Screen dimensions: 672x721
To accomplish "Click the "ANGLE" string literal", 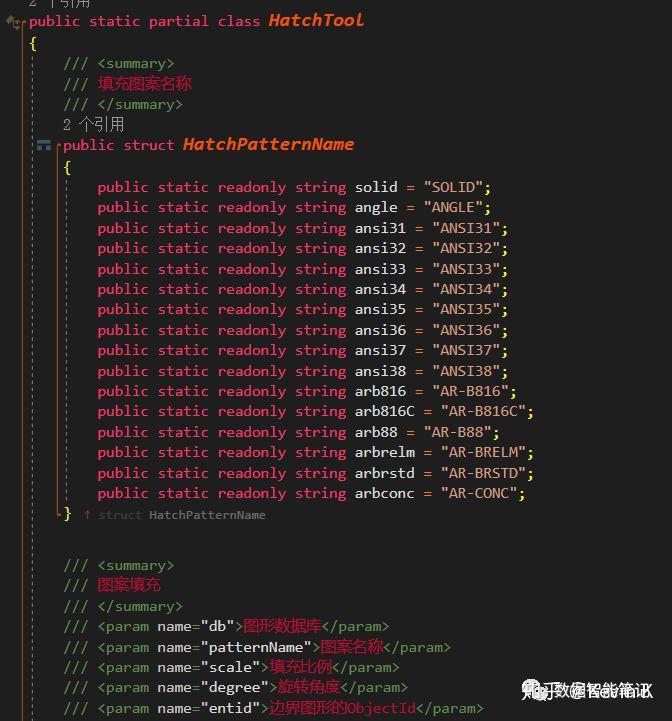I will [453, 207].
